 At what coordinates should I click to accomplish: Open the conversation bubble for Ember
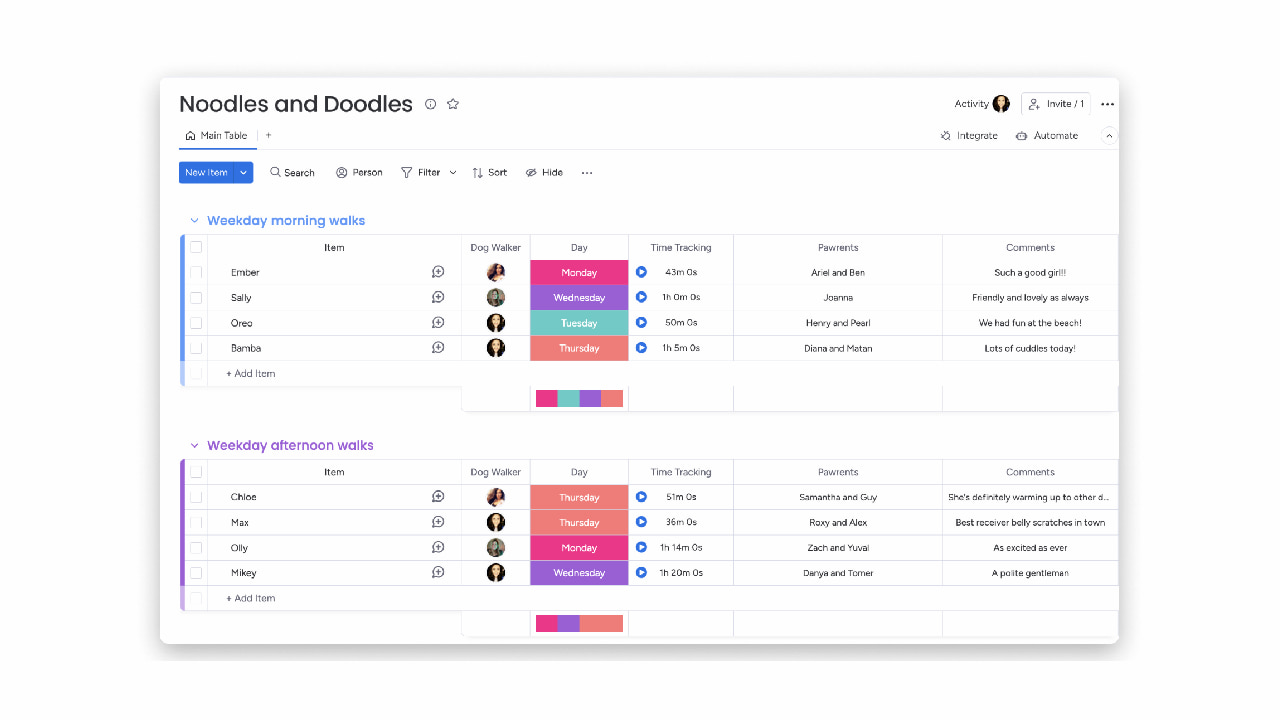(x=438, y=271)
